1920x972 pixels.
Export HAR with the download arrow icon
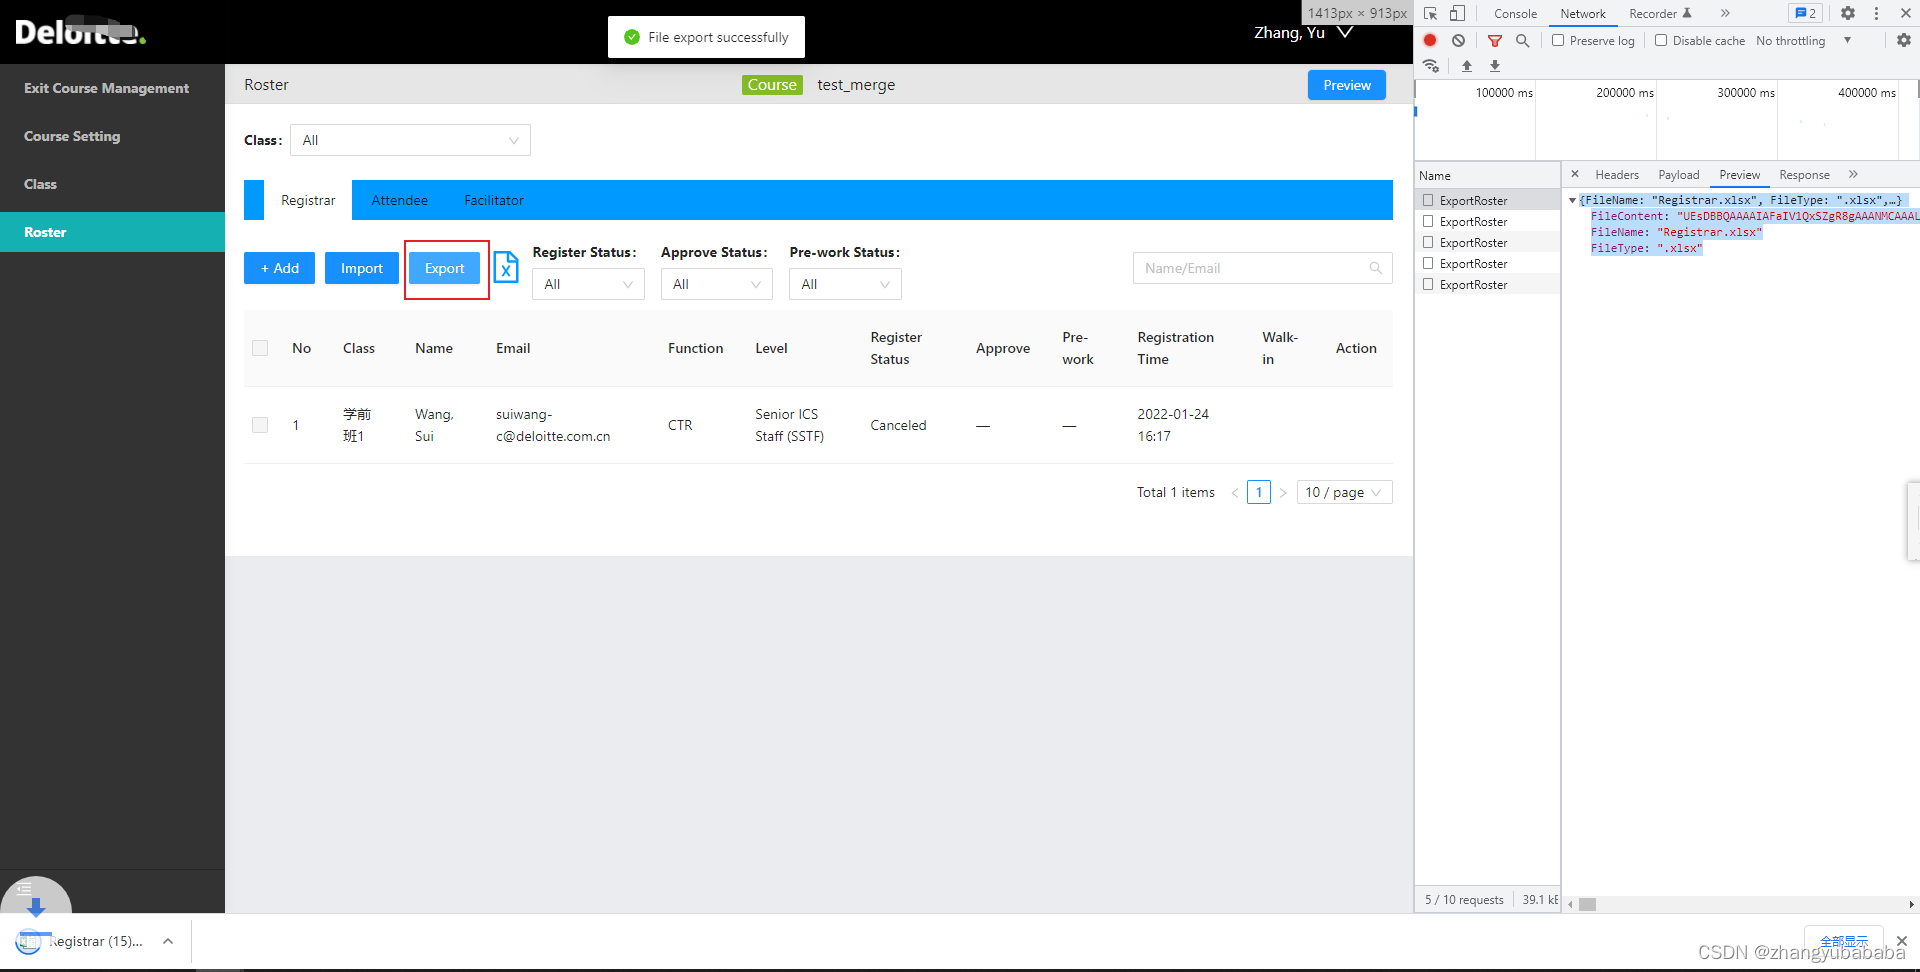pyautogui.click(x=1495, y=66)
